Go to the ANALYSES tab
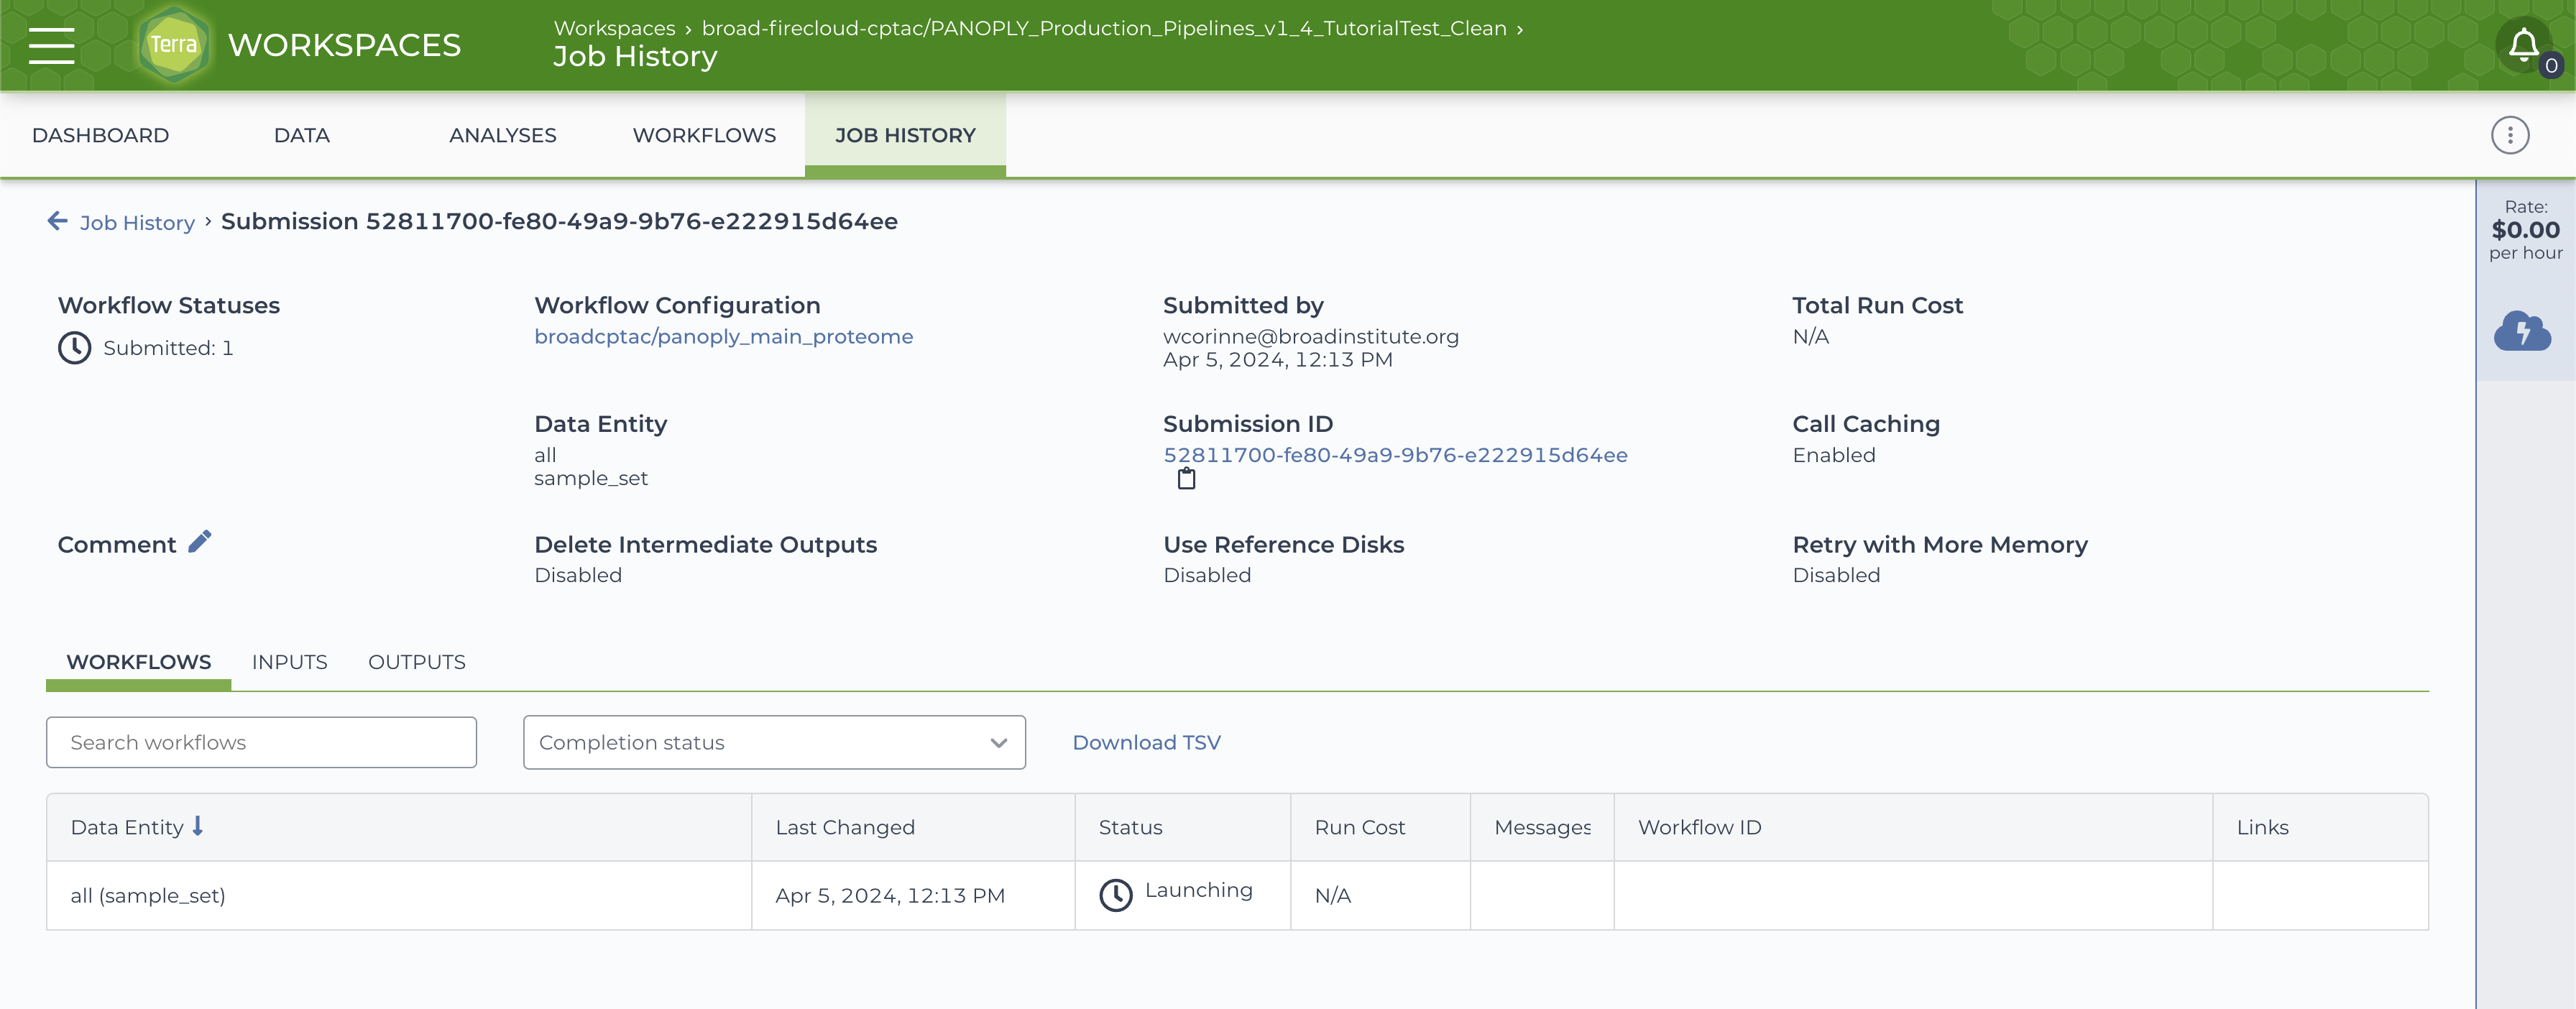 click(502, 135)
